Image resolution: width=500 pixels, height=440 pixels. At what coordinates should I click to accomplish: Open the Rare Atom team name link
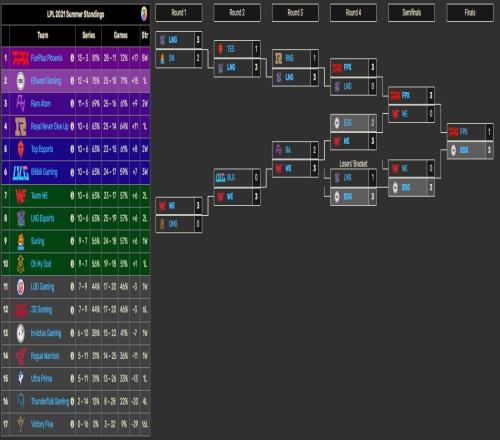41,104
